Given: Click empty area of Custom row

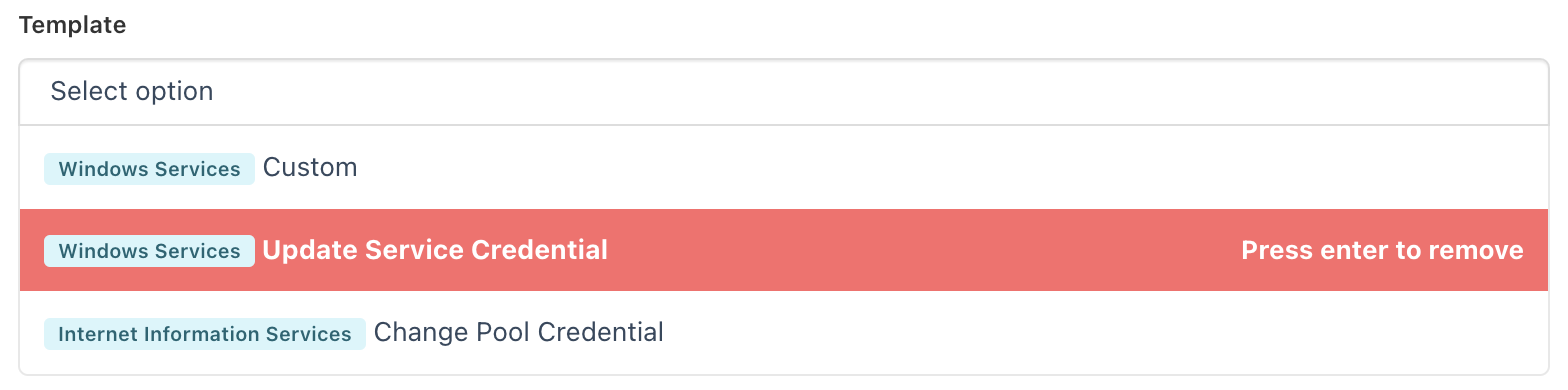Looking at the screenshot, I should click(950, 168).
